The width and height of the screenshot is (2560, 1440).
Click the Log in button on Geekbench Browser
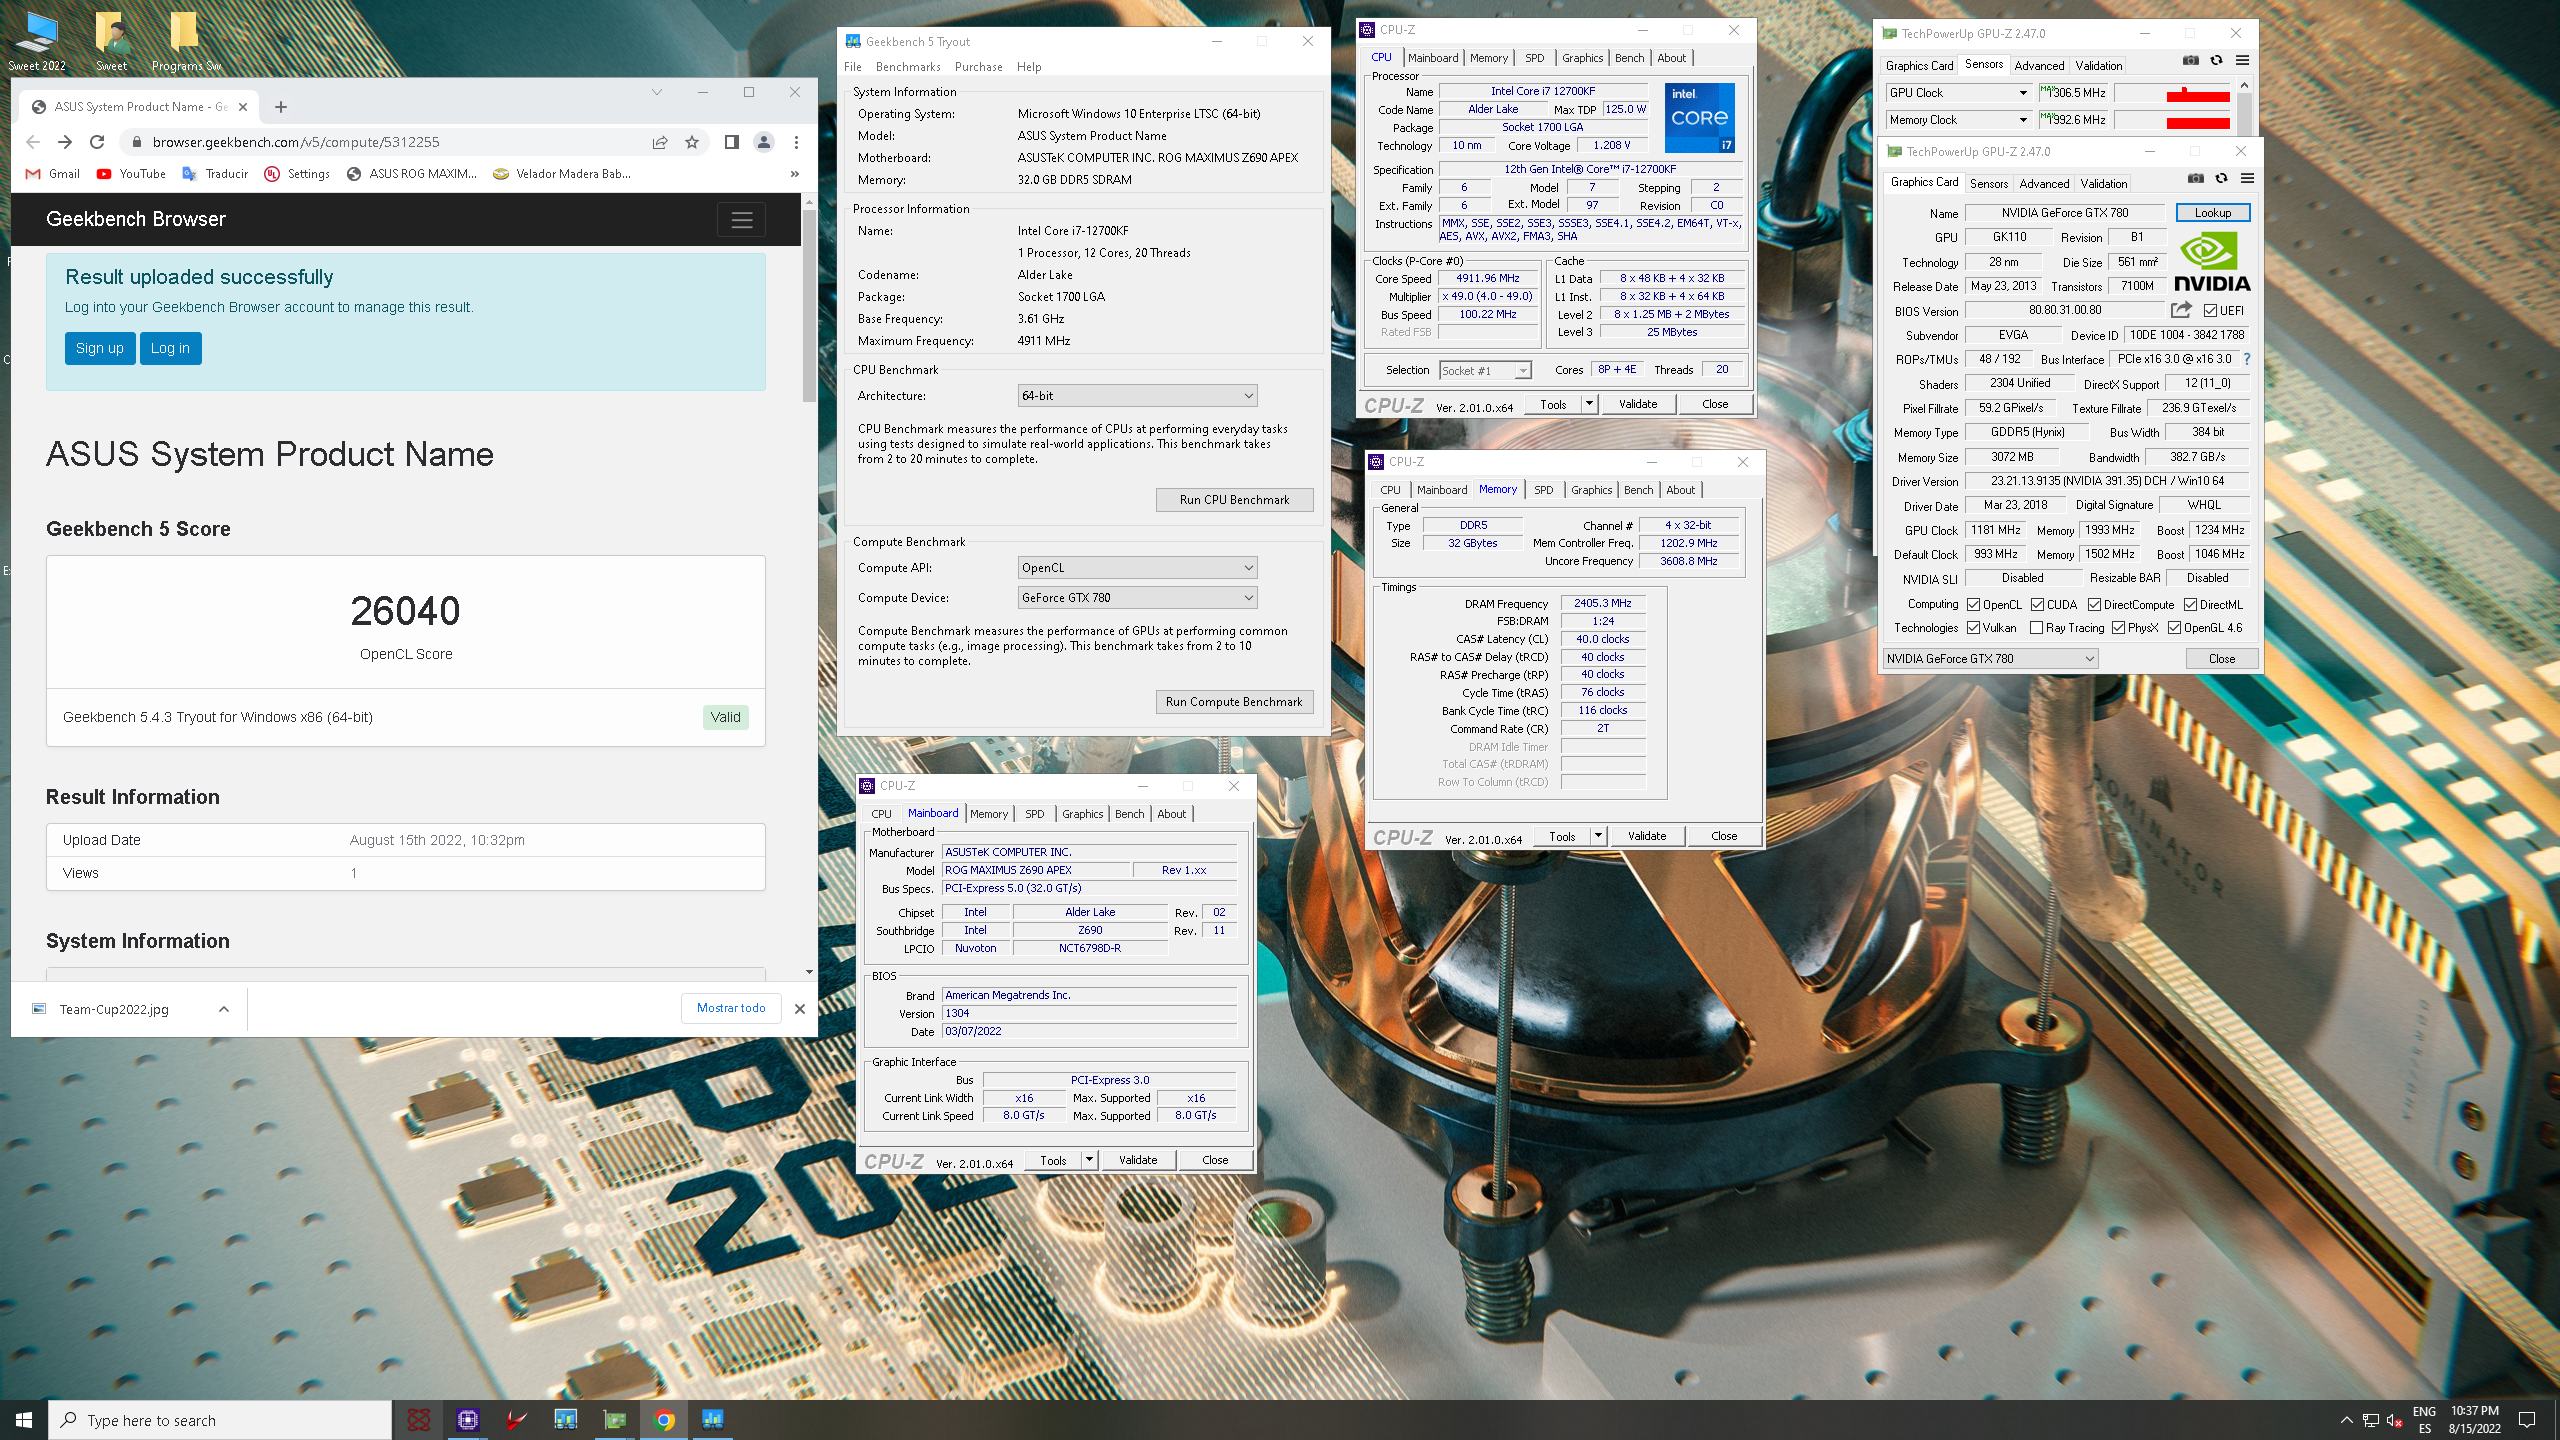tap(170, 348)
